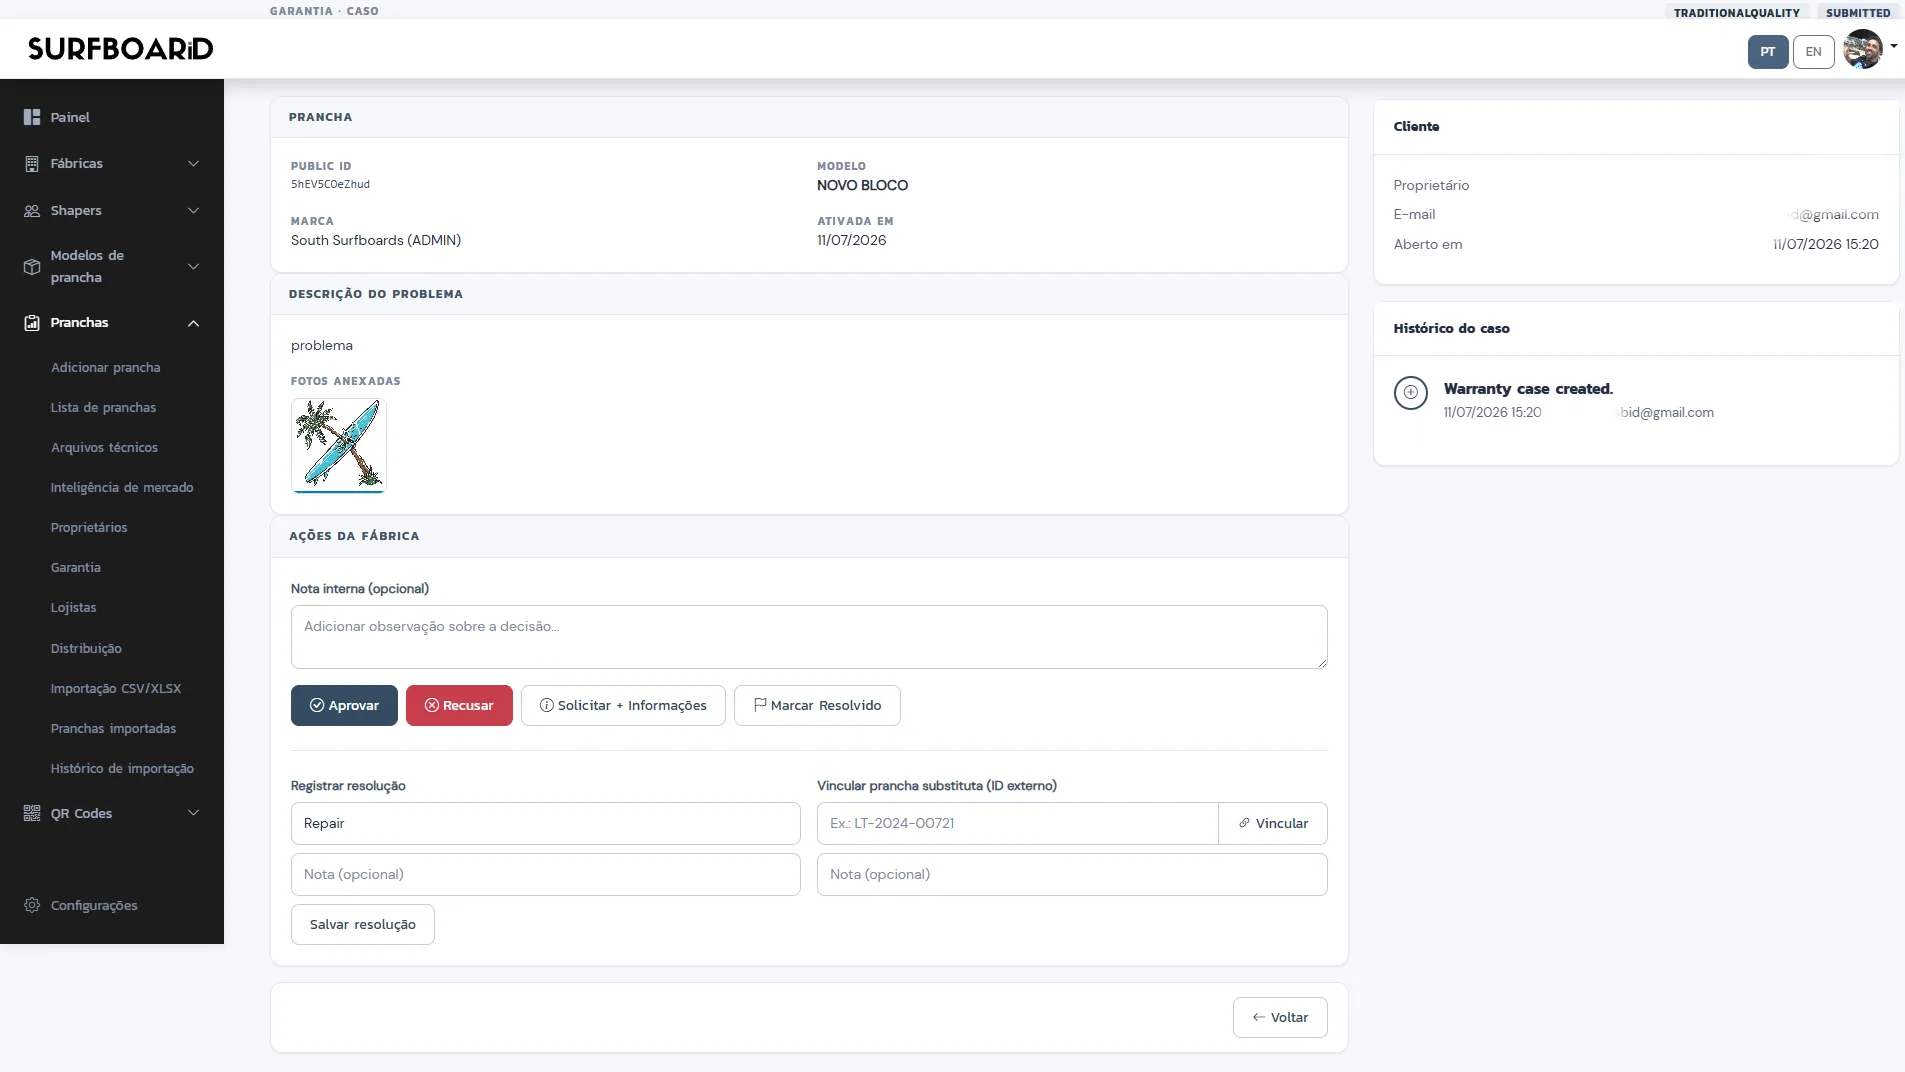
Task: Click the public ID 5hEV5COeZhud
Action: [x=330, y=184]
